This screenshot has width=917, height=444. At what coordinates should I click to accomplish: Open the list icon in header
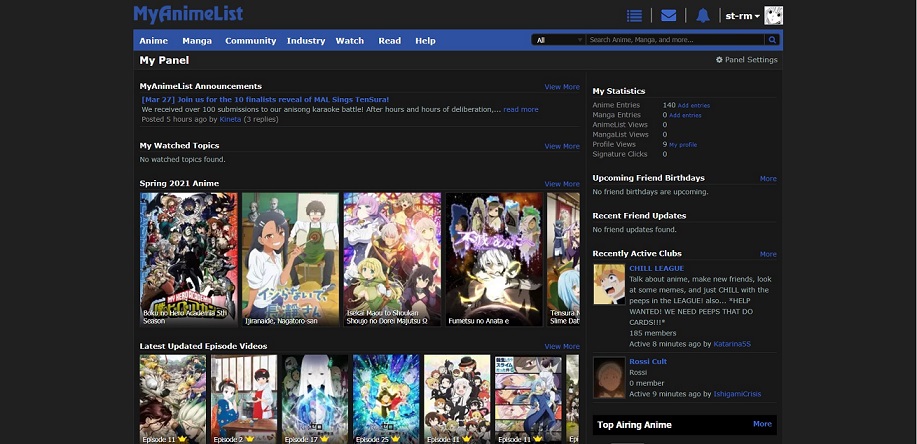(x=634, y=16)
